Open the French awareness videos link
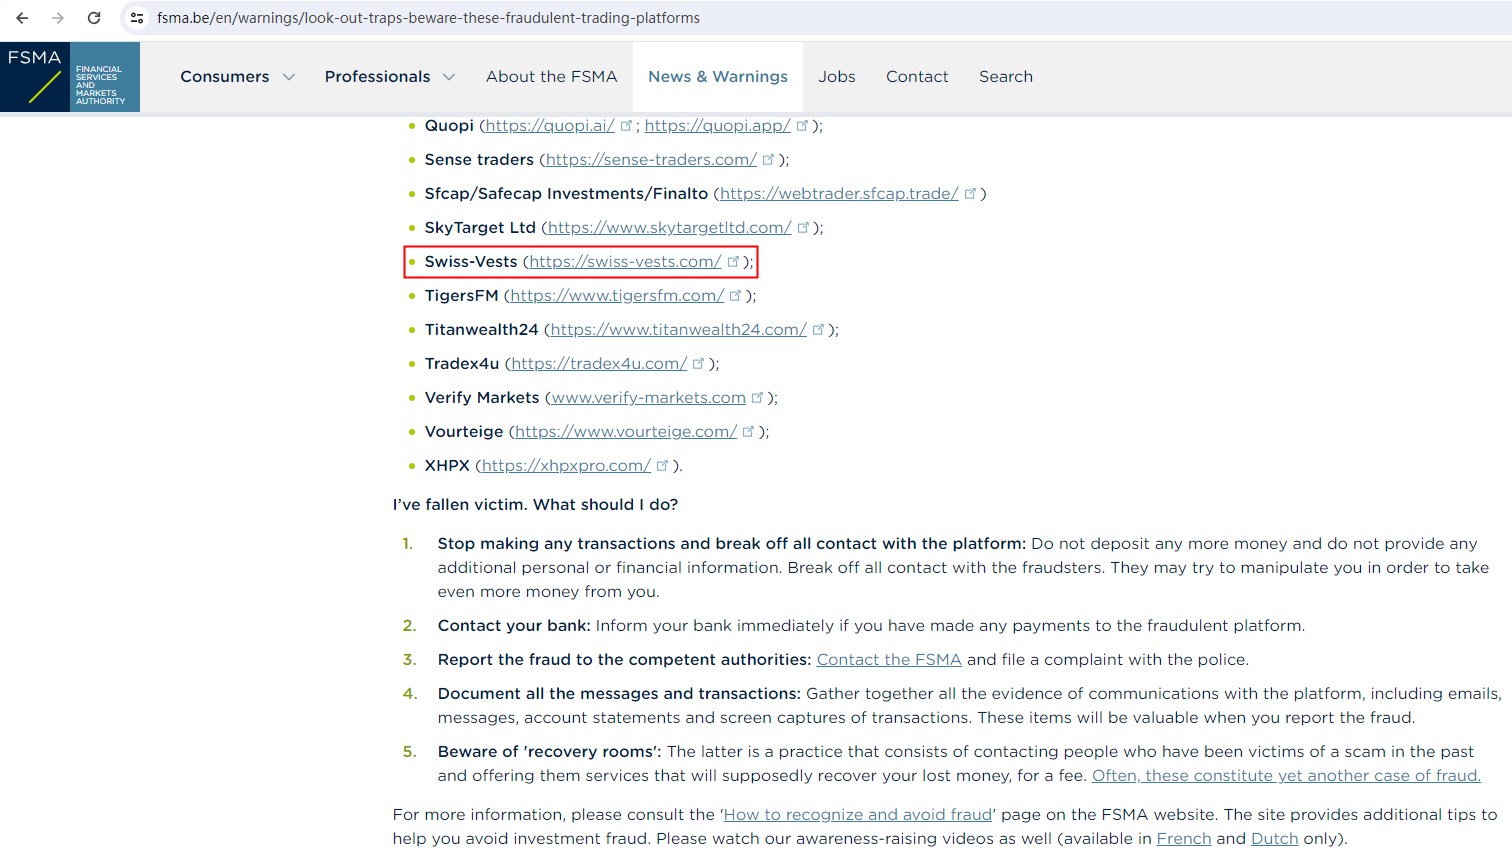The image size is (1512, 853). pos(1183,839)
